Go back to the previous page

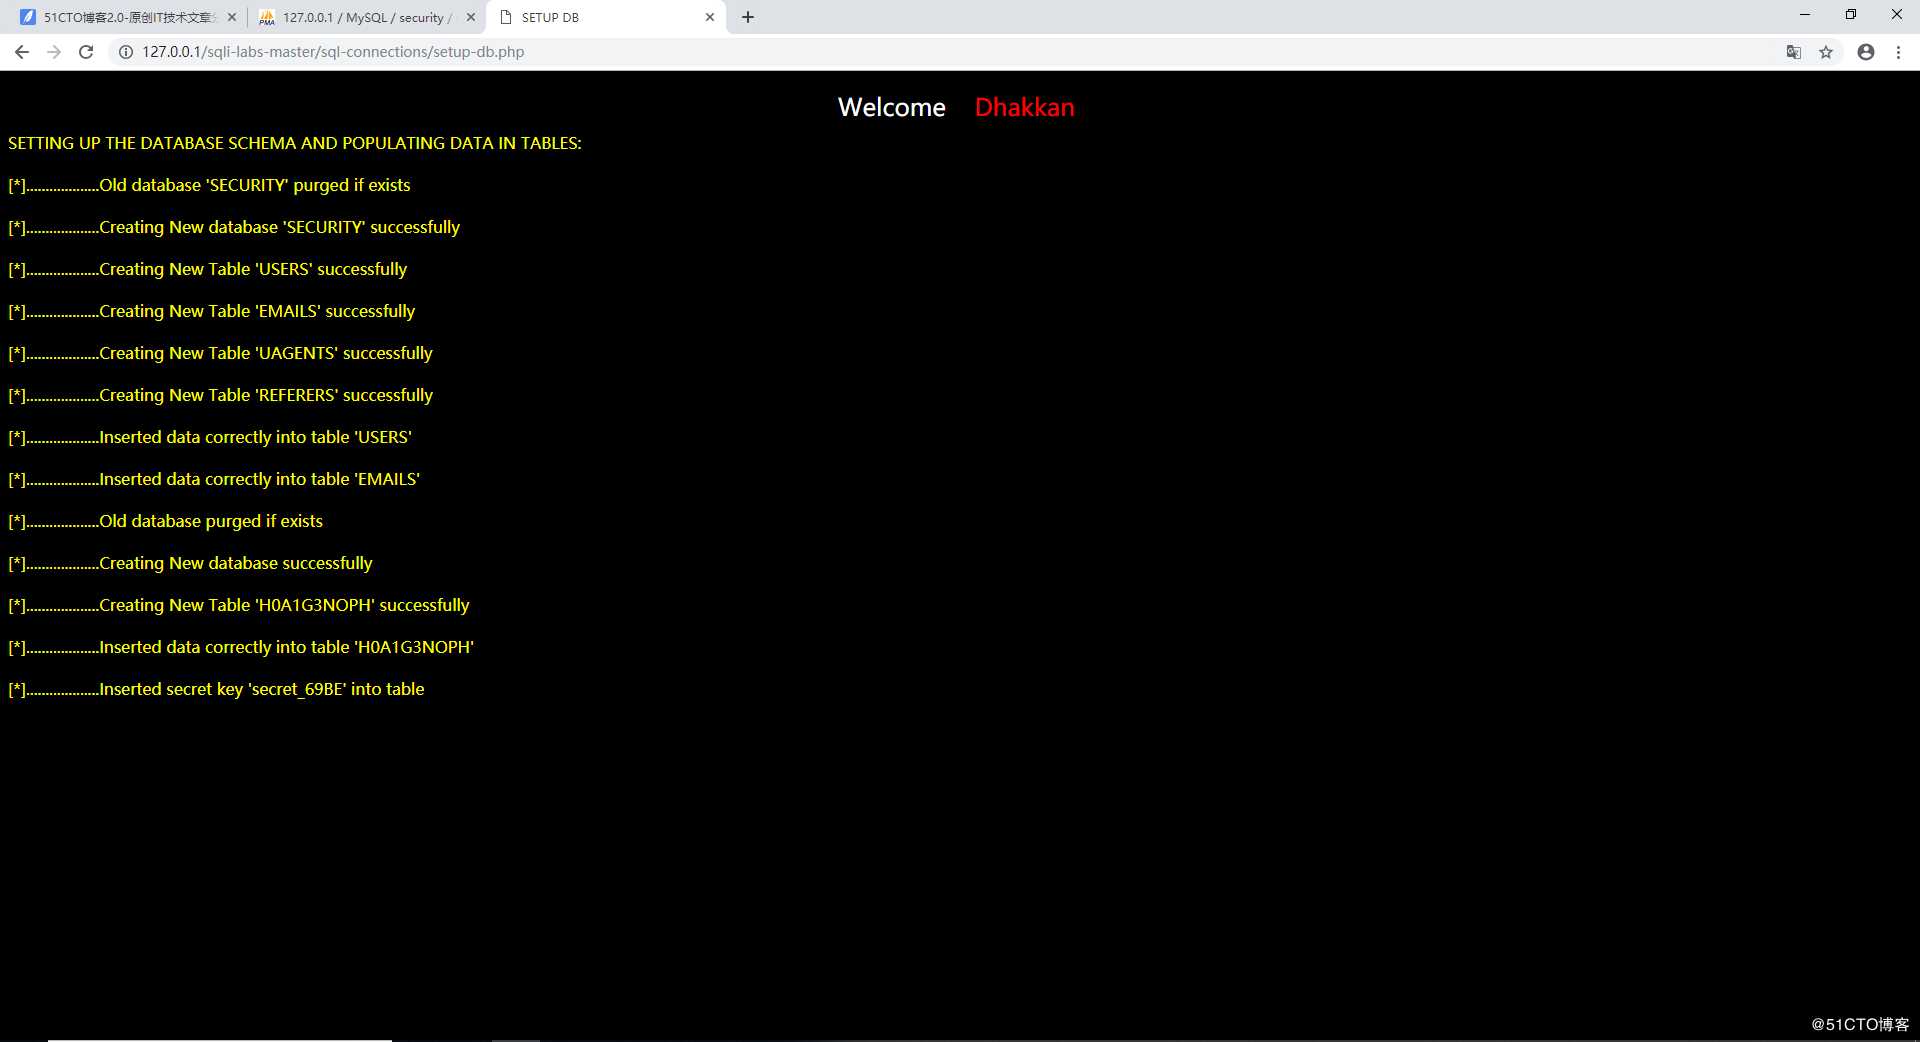22,52
